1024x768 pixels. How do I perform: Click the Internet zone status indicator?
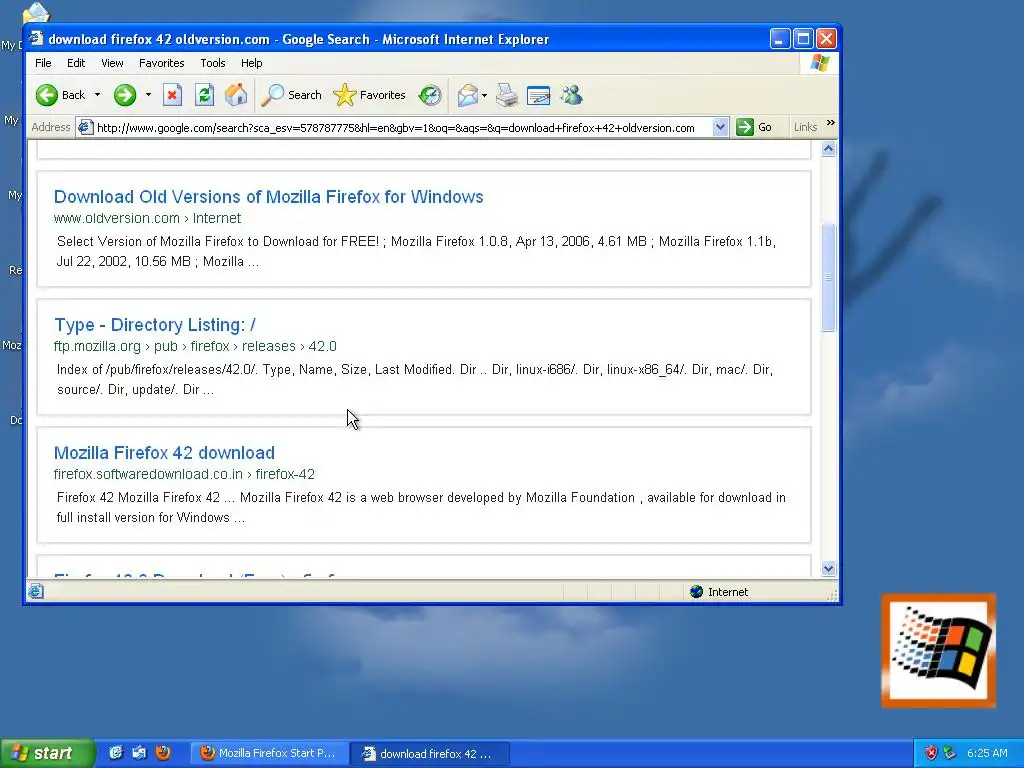(718, 592)
